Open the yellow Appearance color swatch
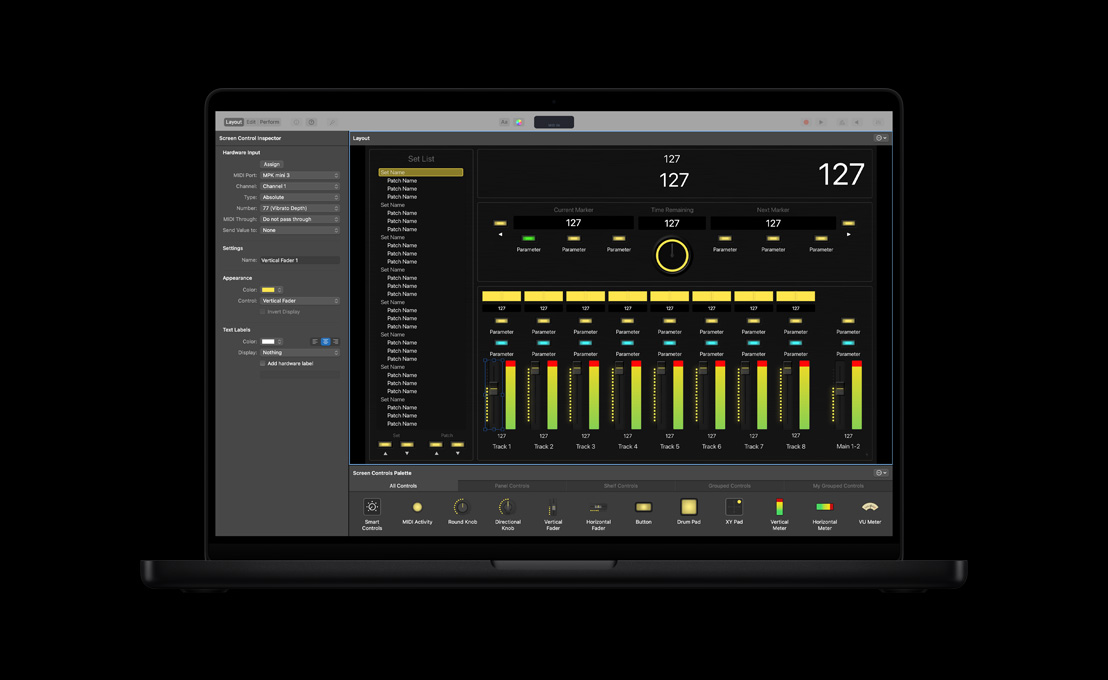The image size is (1108, 680). 268,289
